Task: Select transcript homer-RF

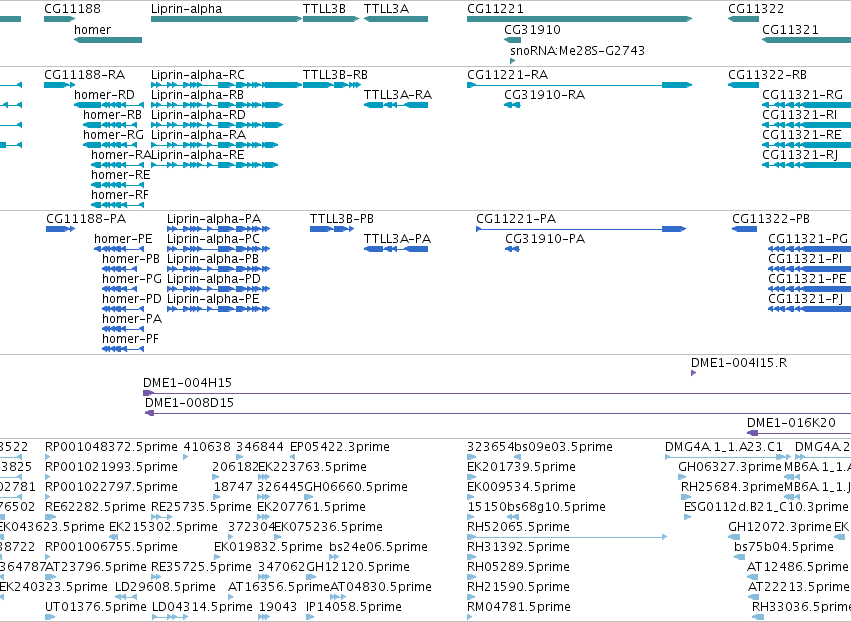Action: pos(120,195)
